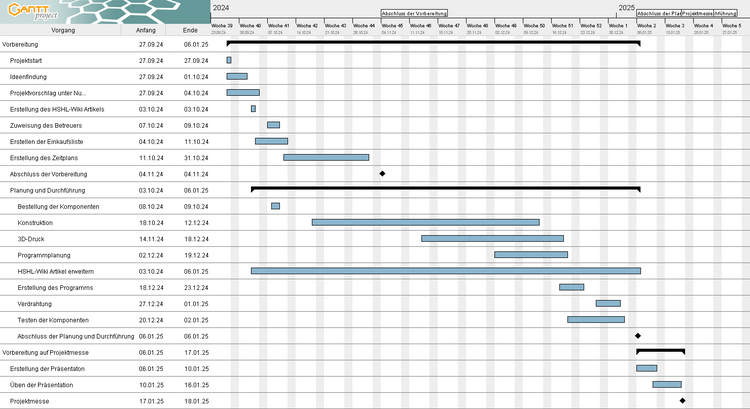Click the Verdrahtung end date cell
Image resolution: width=750 pixels, height=409 pixels.
(195, 303)
